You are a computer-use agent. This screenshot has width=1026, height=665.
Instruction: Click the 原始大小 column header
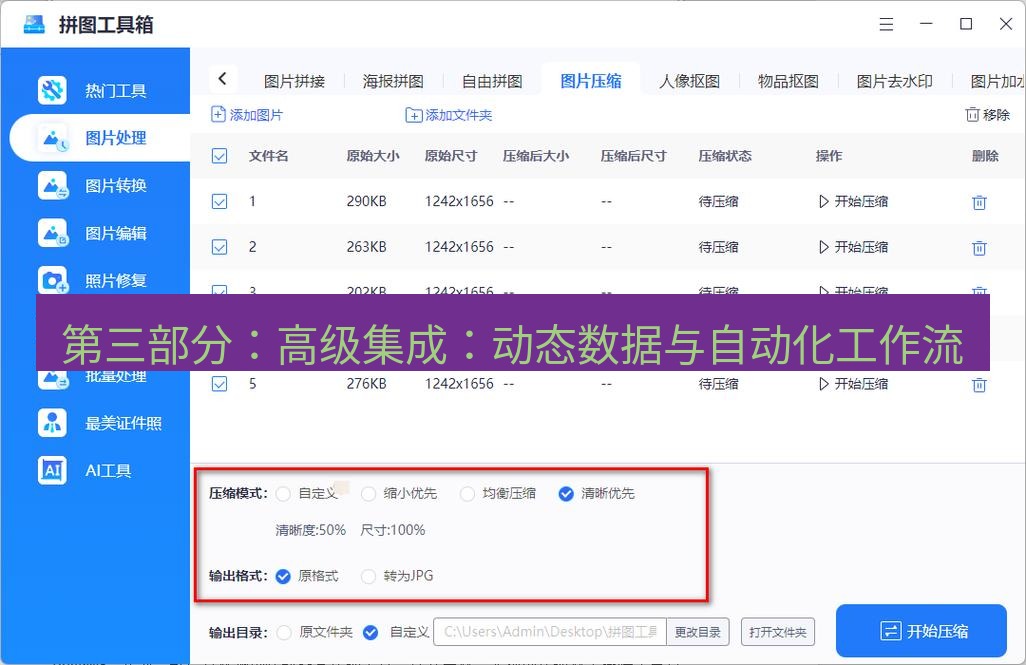pyautogui.click(x=373, y=156)
